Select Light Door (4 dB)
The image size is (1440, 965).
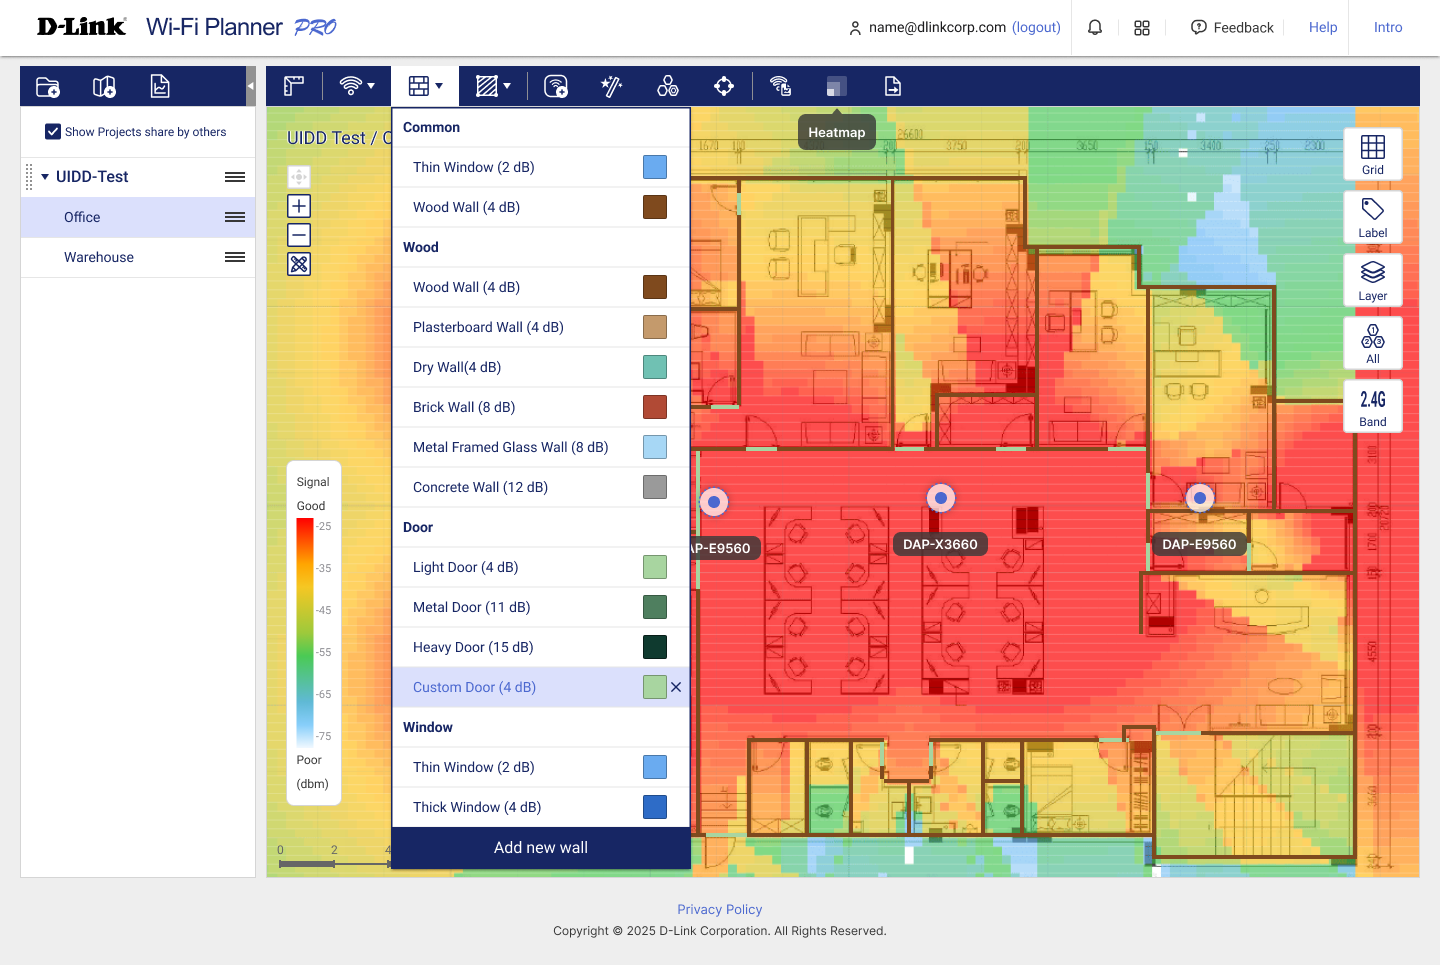point(541,567)
